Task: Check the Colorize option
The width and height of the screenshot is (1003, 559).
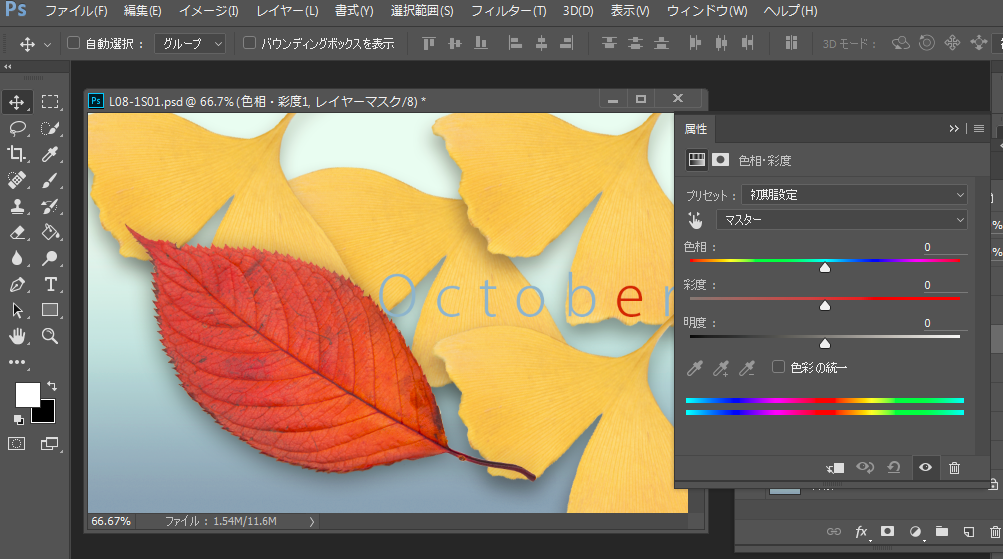Action: (x=778, y=366)
